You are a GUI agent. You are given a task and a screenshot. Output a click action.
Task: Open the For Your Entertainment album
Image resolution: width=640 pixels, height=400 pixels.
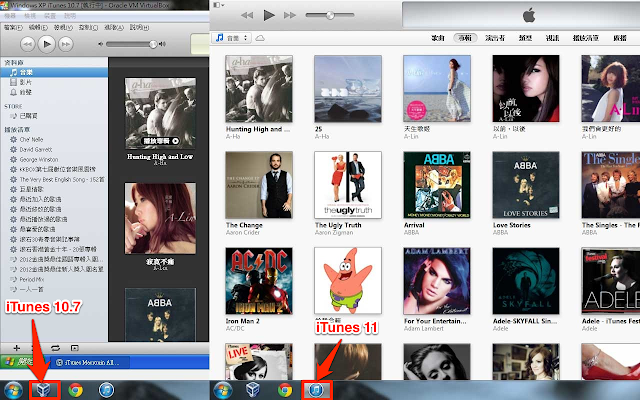437,281
